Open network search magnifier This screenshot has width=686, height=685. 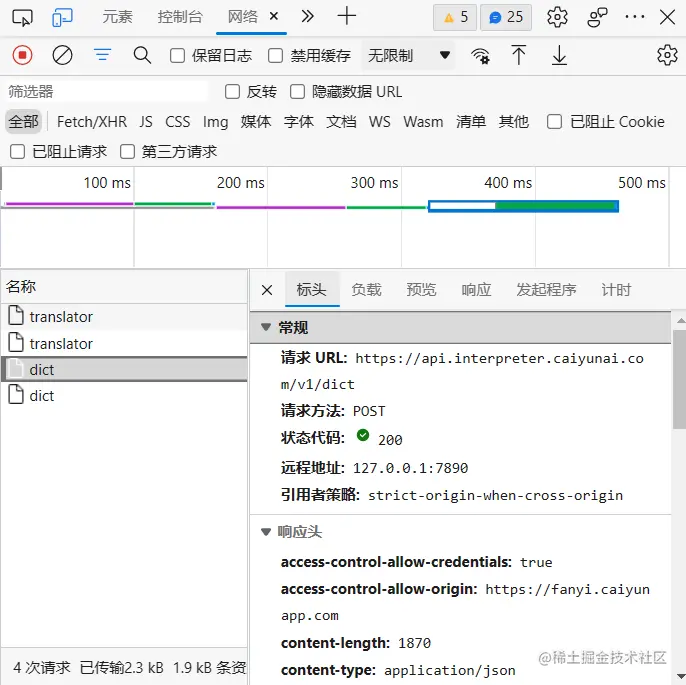click(x=142, y=56)
